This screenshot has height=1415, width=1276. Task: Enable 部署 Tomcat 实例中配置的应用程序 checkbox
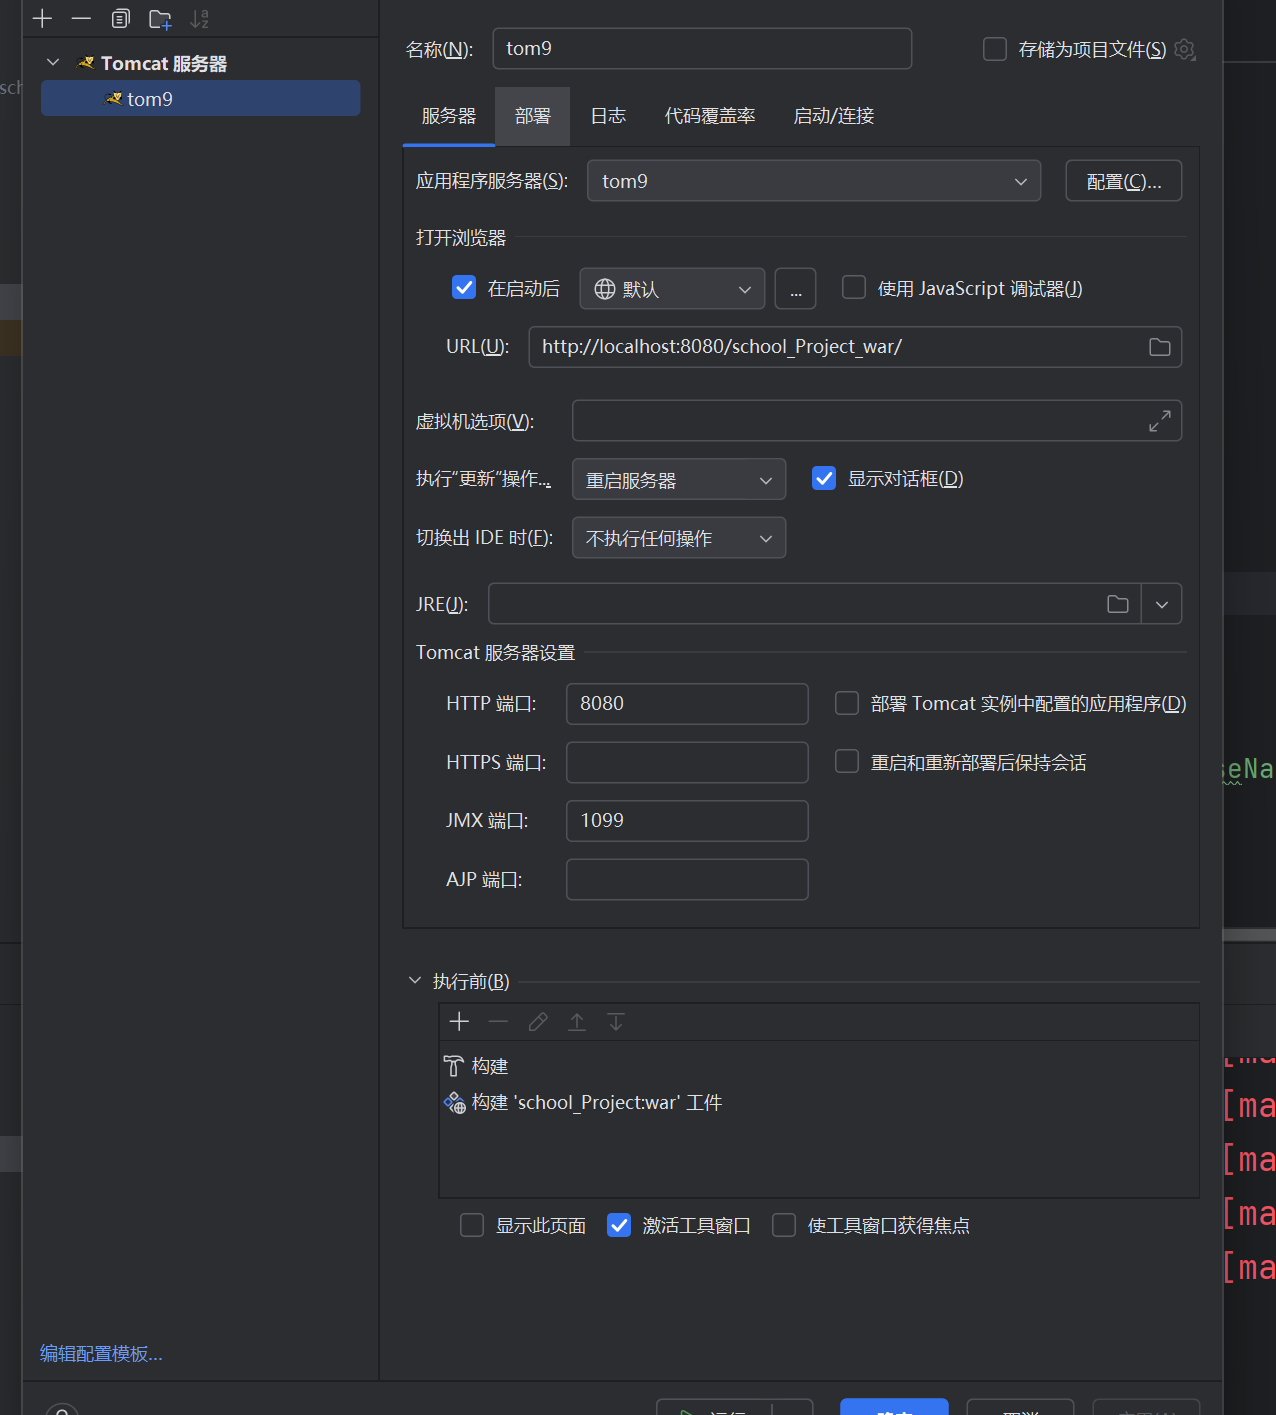[847, 703]
